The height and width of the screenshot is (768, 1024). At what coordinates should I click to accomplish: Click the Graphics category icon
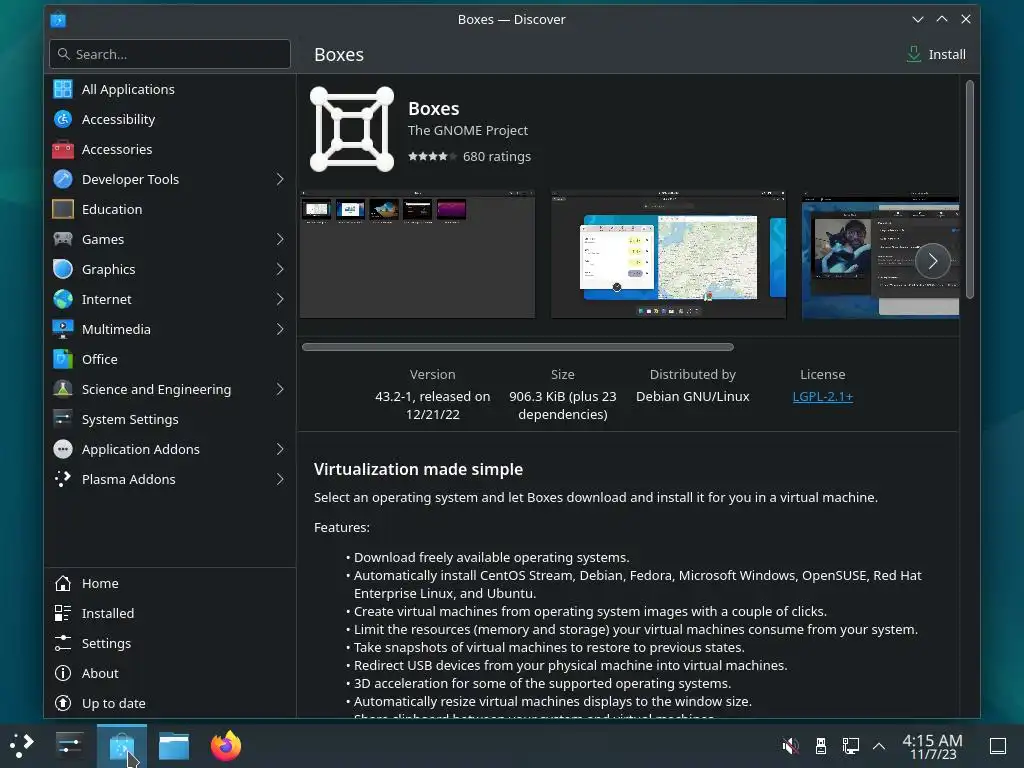[x=63, y=269]
